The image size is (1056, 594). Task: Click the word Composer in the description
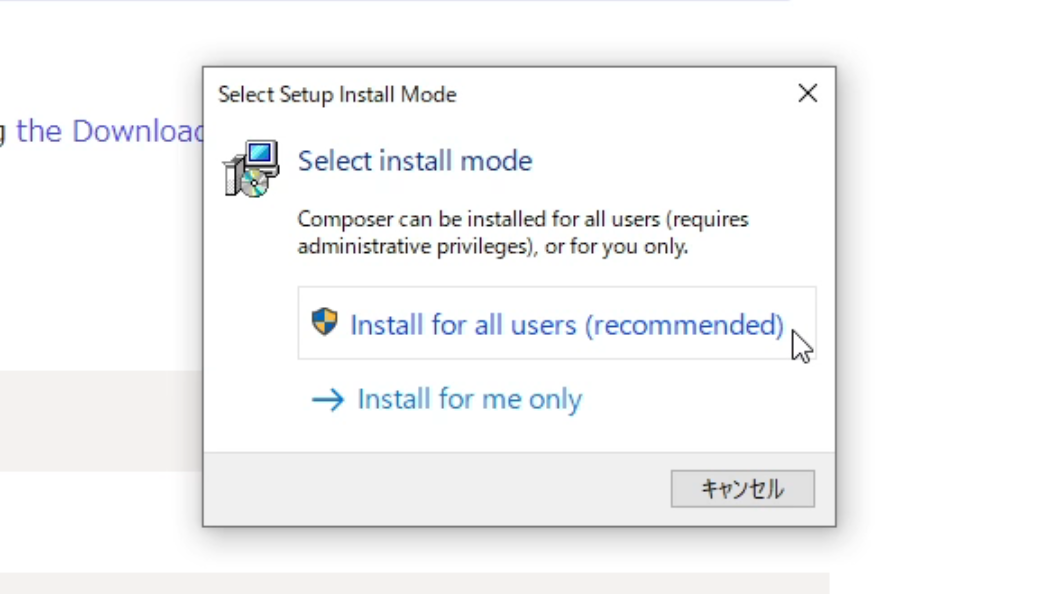click(x=345, y=220)
